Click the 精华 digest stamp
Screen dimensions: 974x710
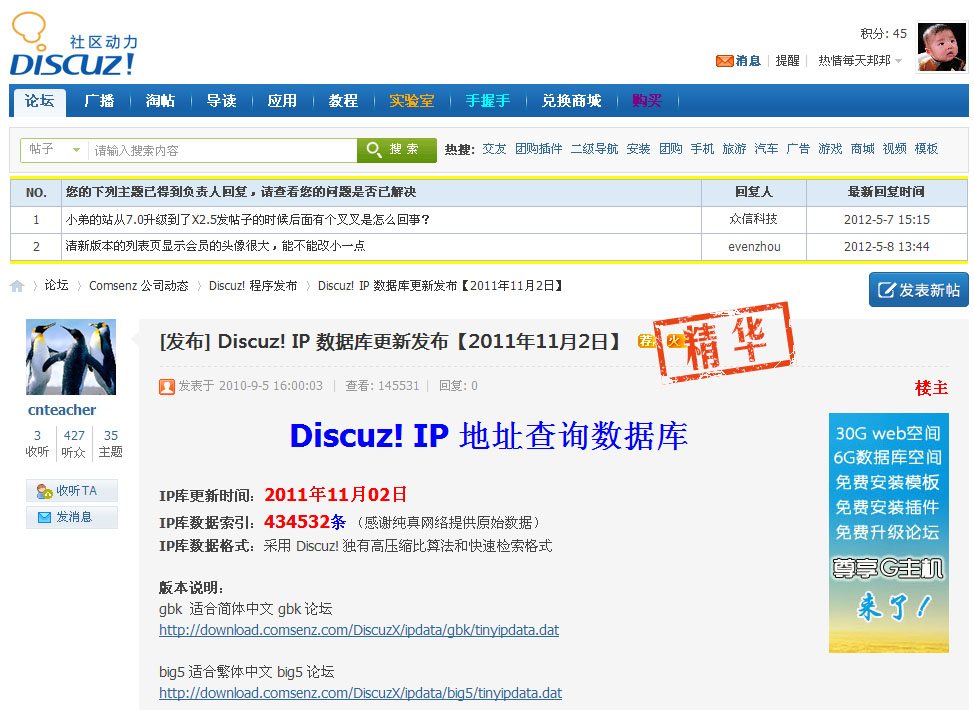[724, 342]
